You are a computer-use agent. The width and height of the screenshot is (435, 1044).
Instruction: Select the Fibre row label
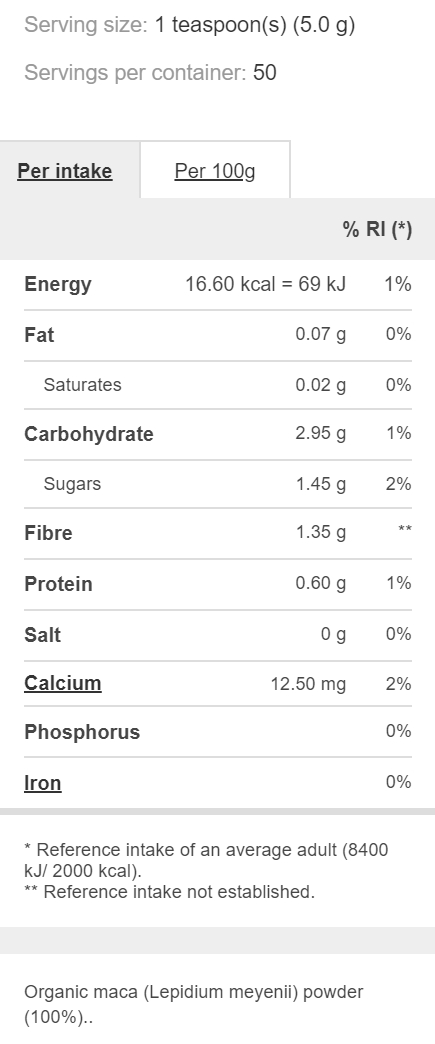[48, 533]
